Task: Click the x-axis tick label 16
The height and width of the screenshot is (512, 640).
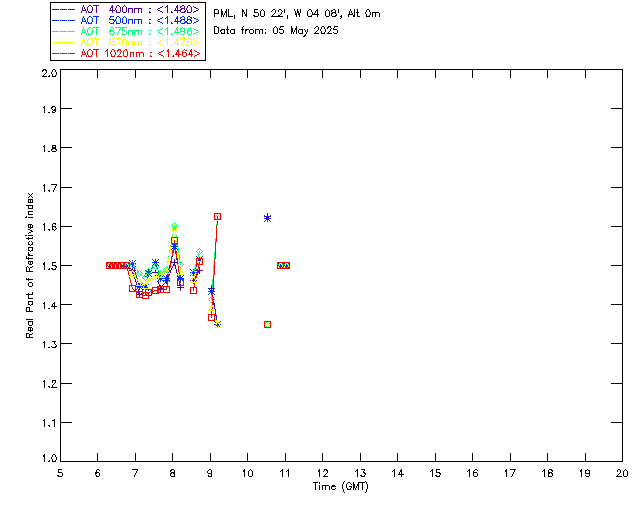Action: coord(472,473)
